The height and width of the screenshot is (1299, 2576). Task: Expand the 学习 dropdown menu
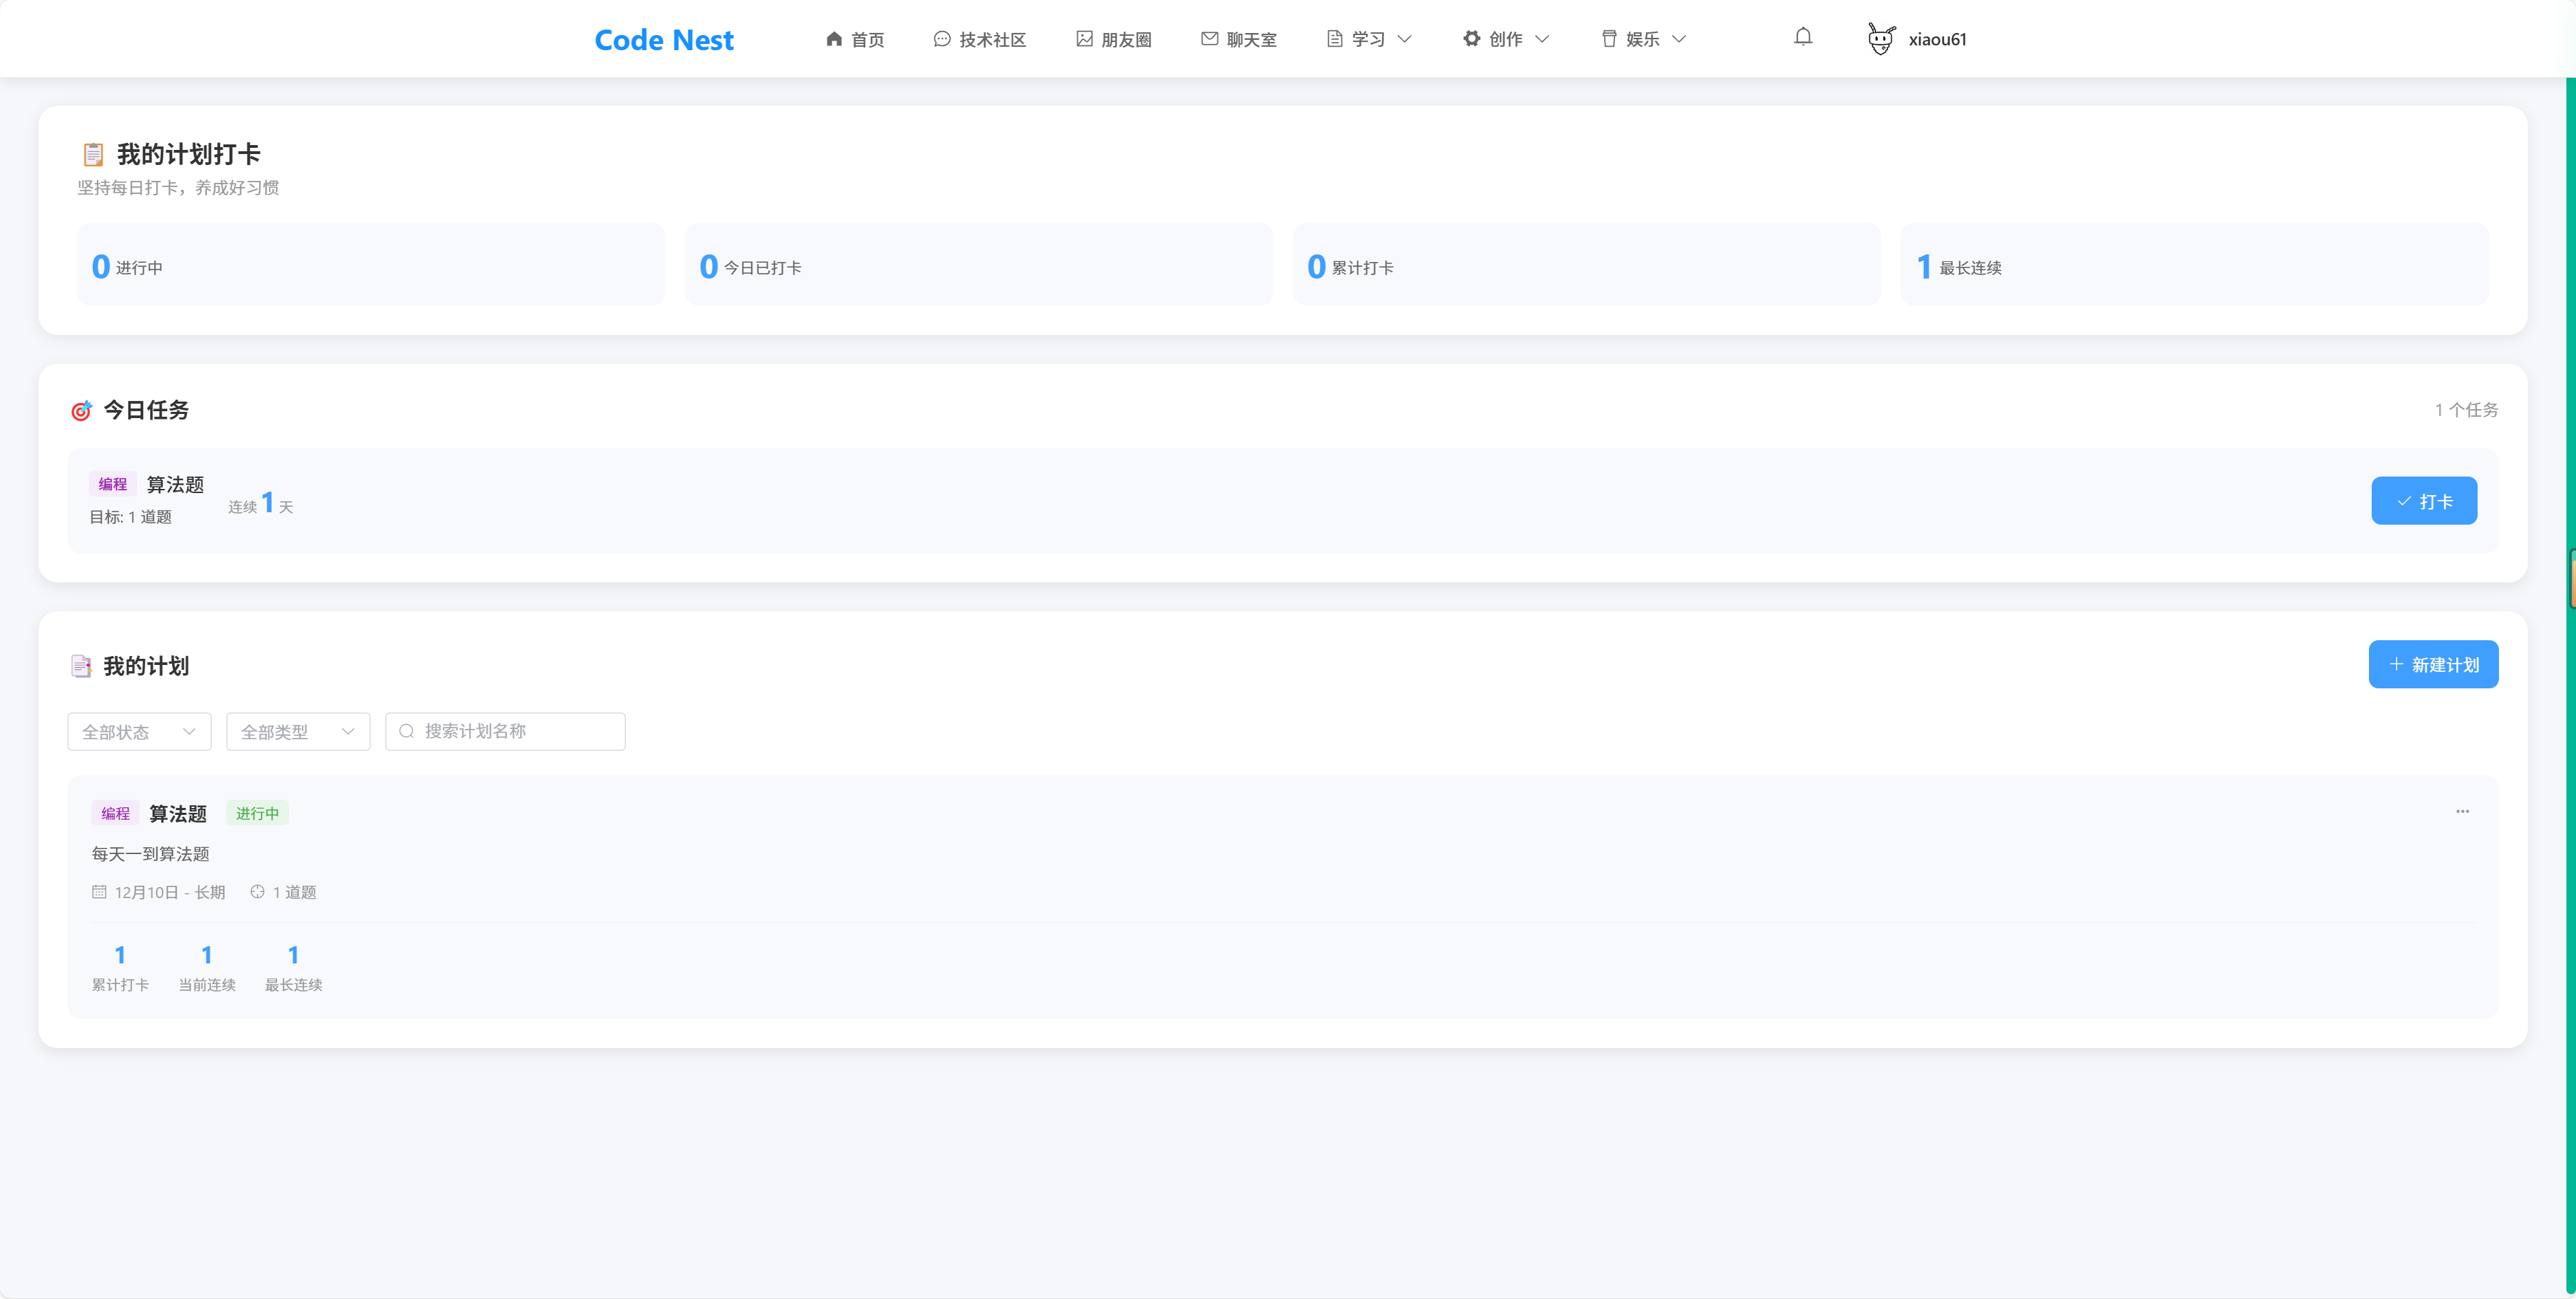(x=1369, y=39)
